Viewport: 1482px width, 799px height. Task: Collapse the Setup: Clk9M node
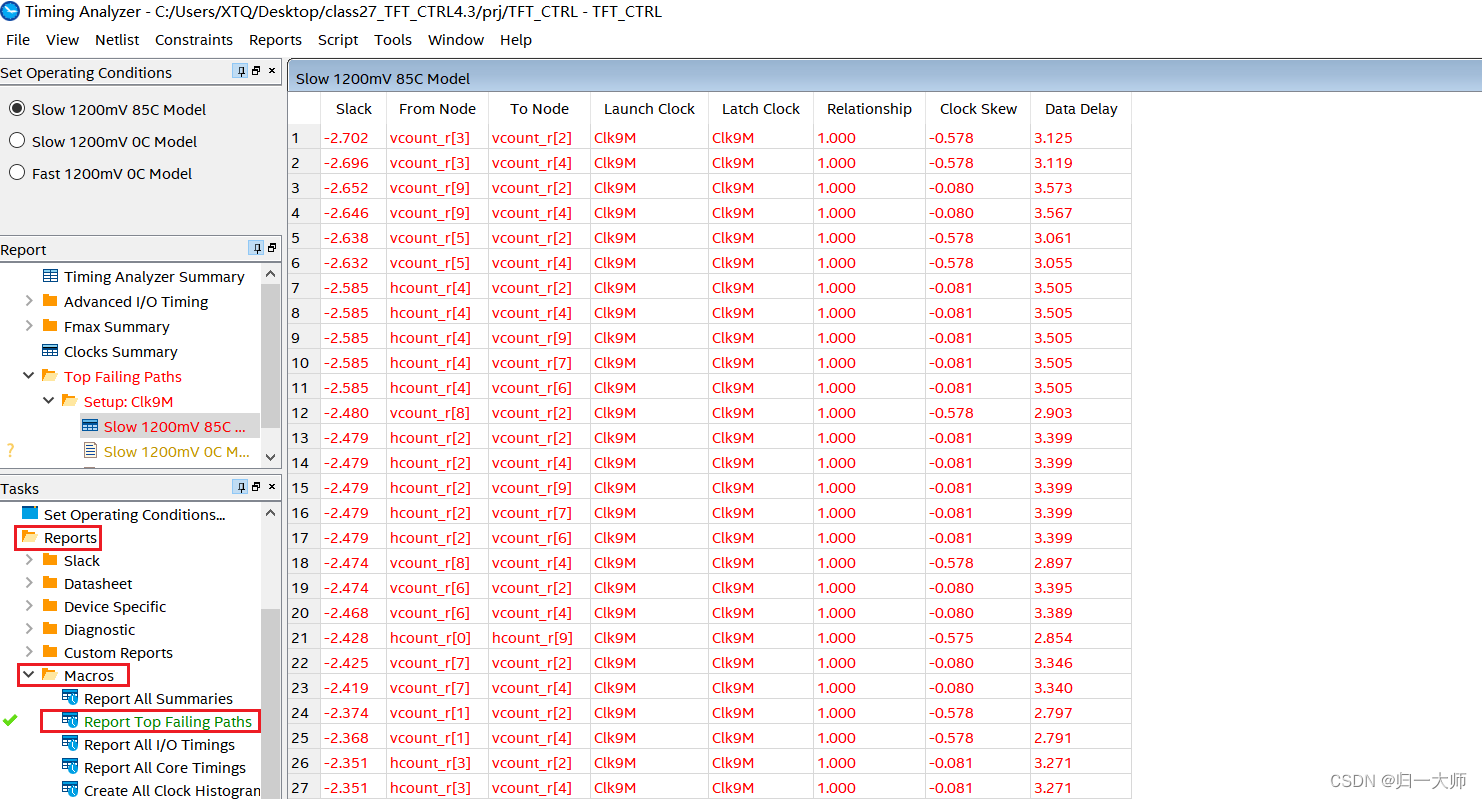pos(48,401)
